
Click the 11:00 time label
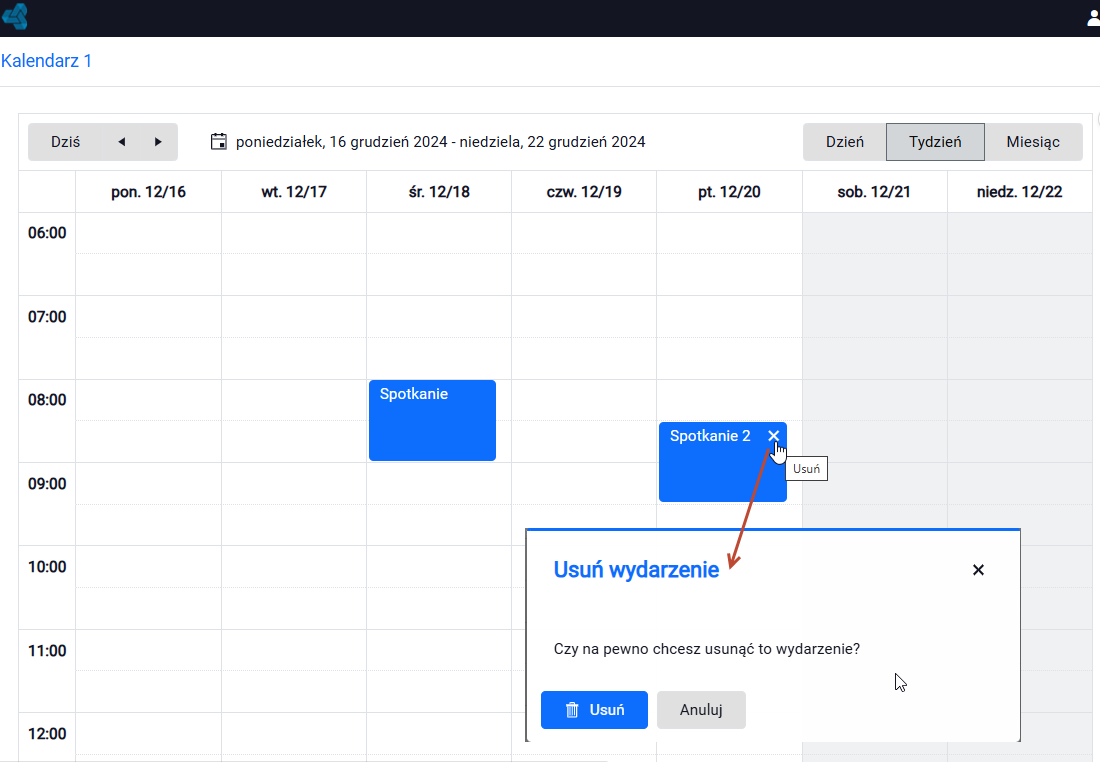coord(47,651)
